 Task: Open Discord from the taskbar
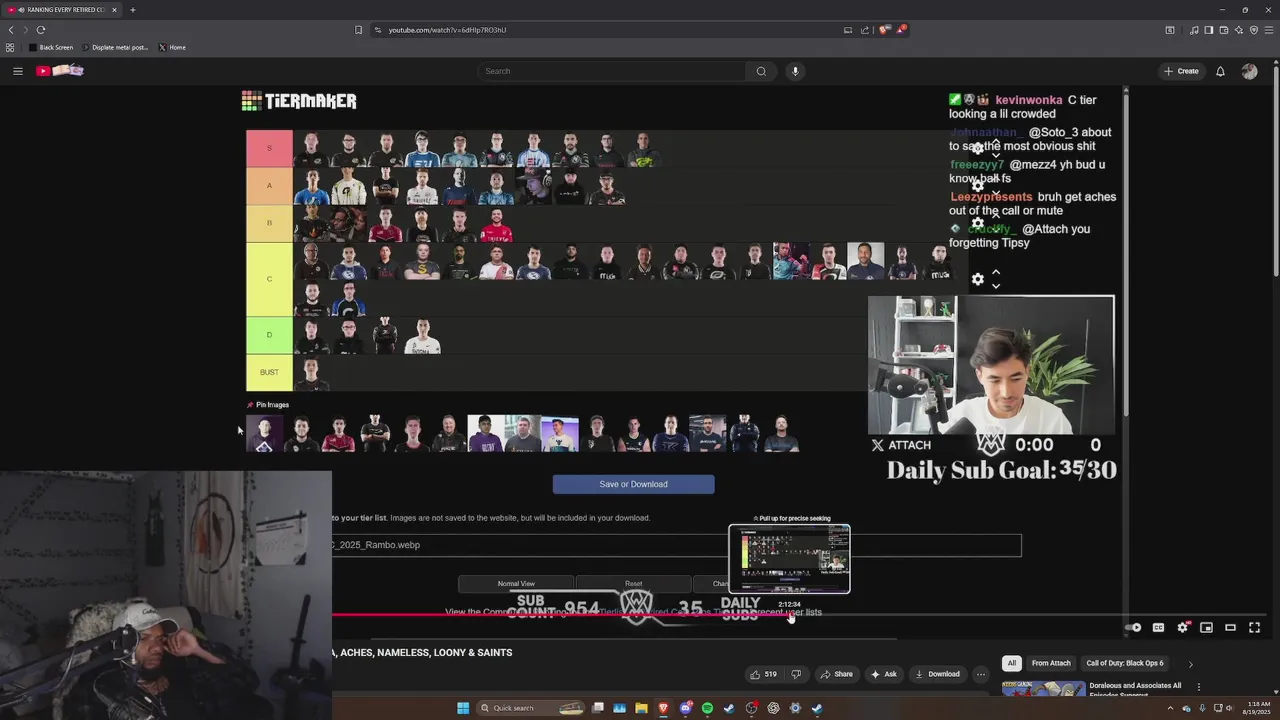686,708
